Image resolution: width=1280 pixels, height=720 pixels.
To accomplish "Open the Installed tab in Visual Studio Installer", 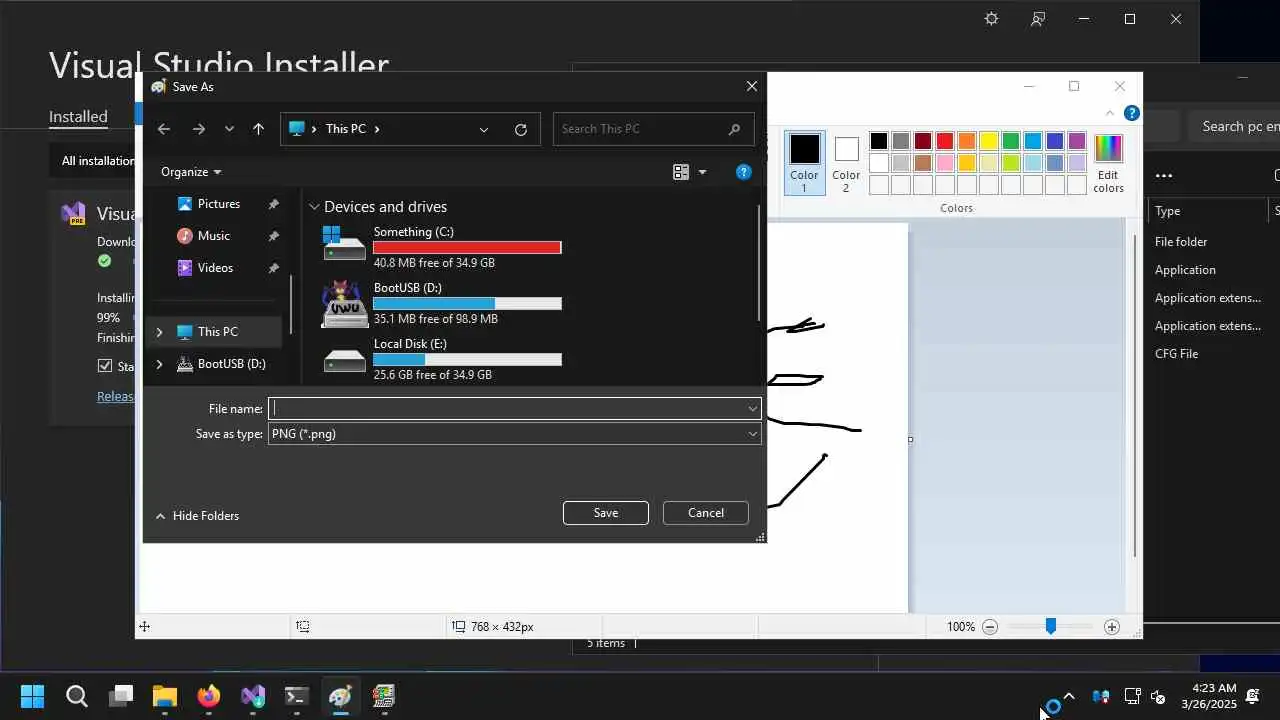I will click(x=78, y=117).
